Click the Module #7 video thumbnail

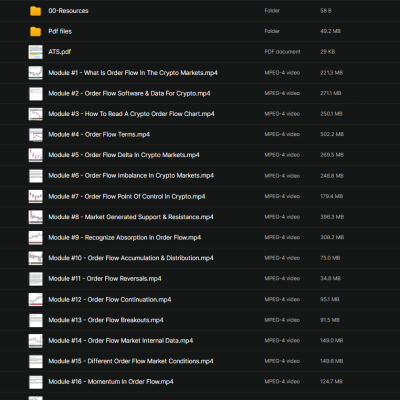pos(35,197)
